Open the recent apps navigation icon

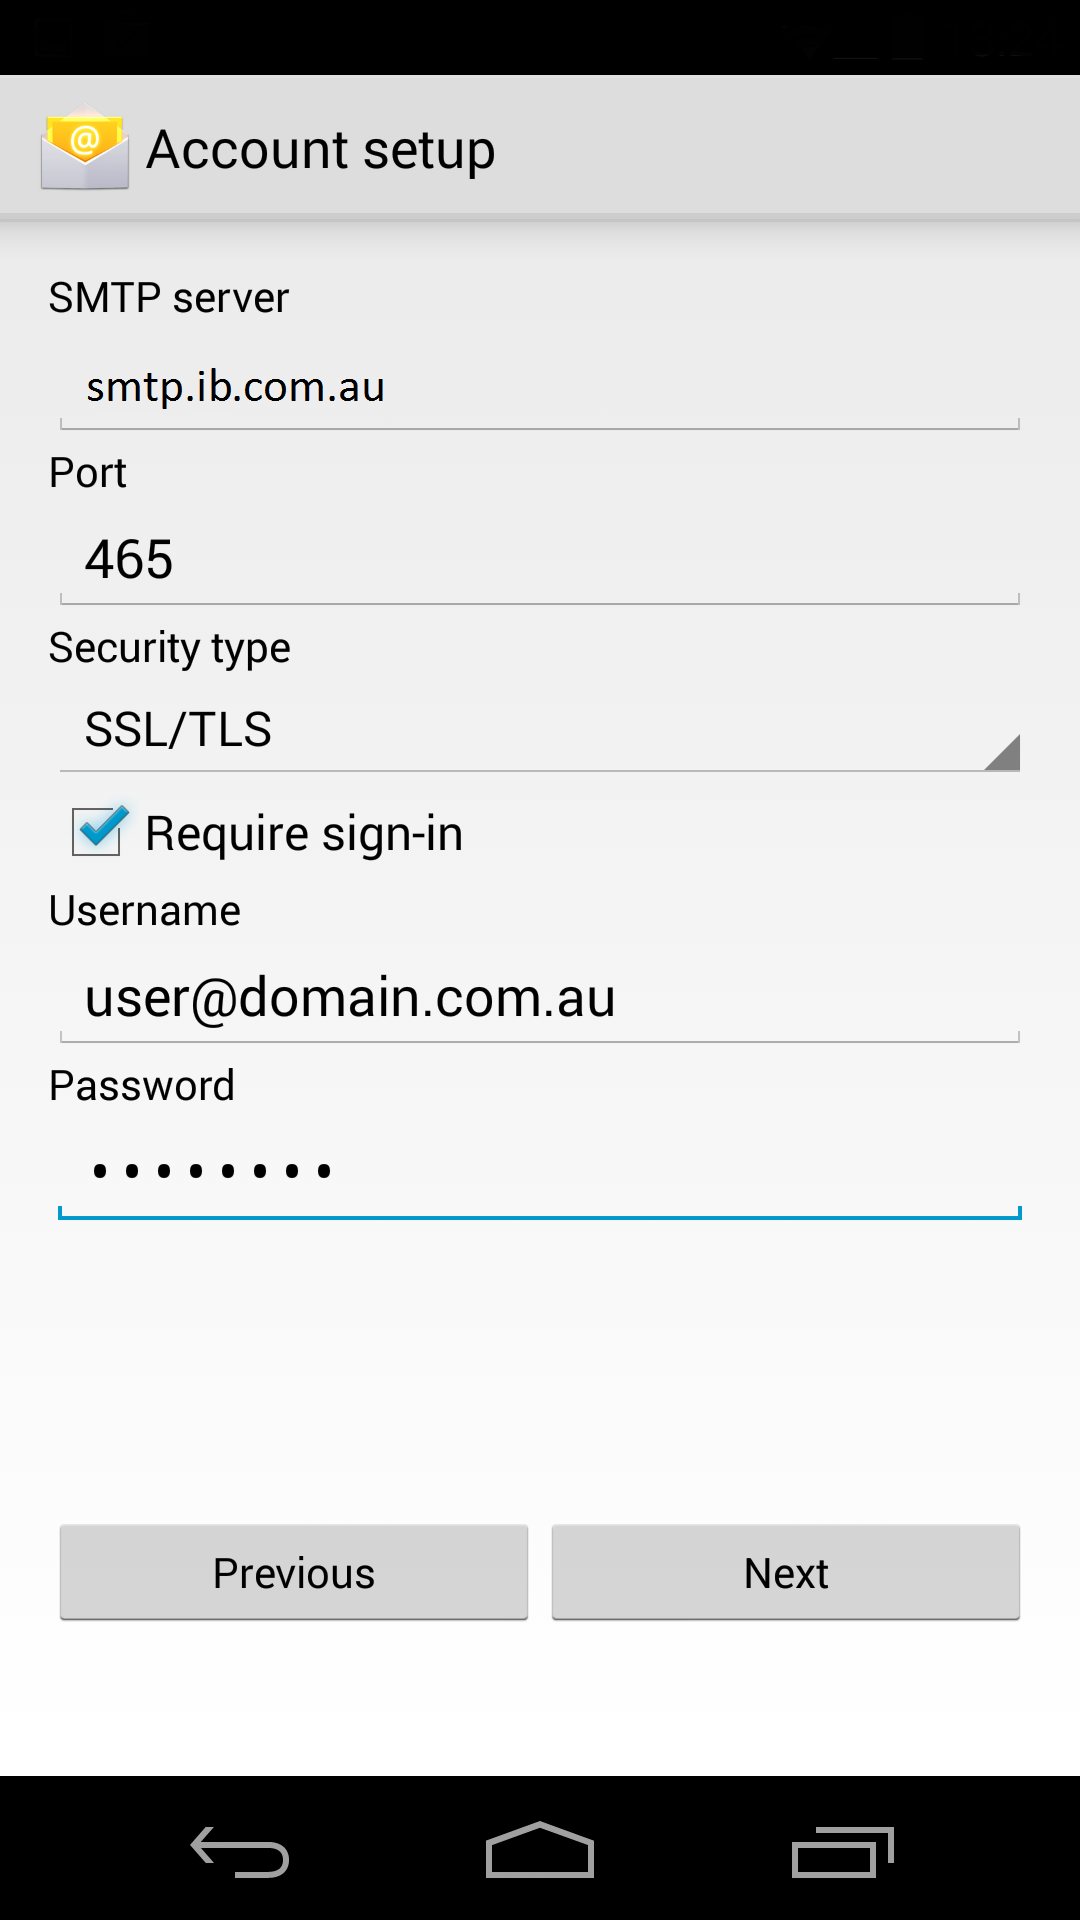(842, 1852)
